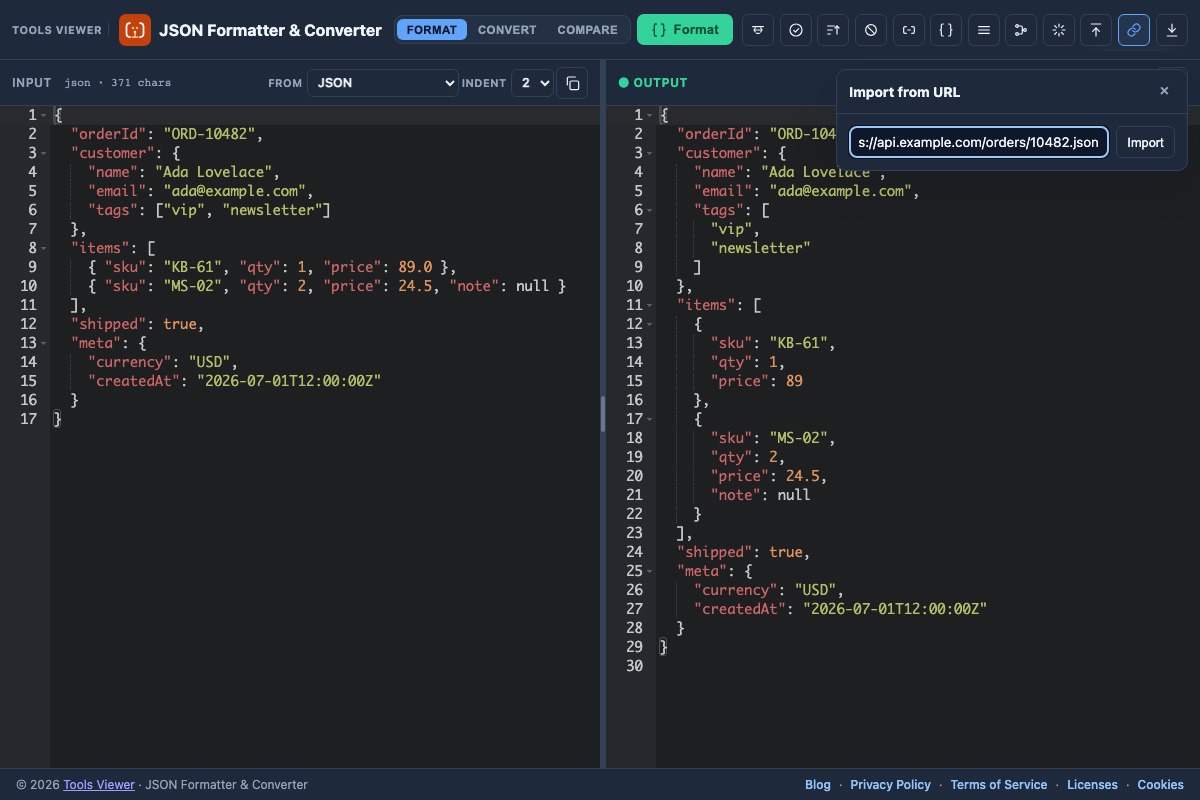The height and width of the screenshot is (800, 1200).
Task: Click the circle-slash toolbar icon
Action: click(x=871, y=30)
